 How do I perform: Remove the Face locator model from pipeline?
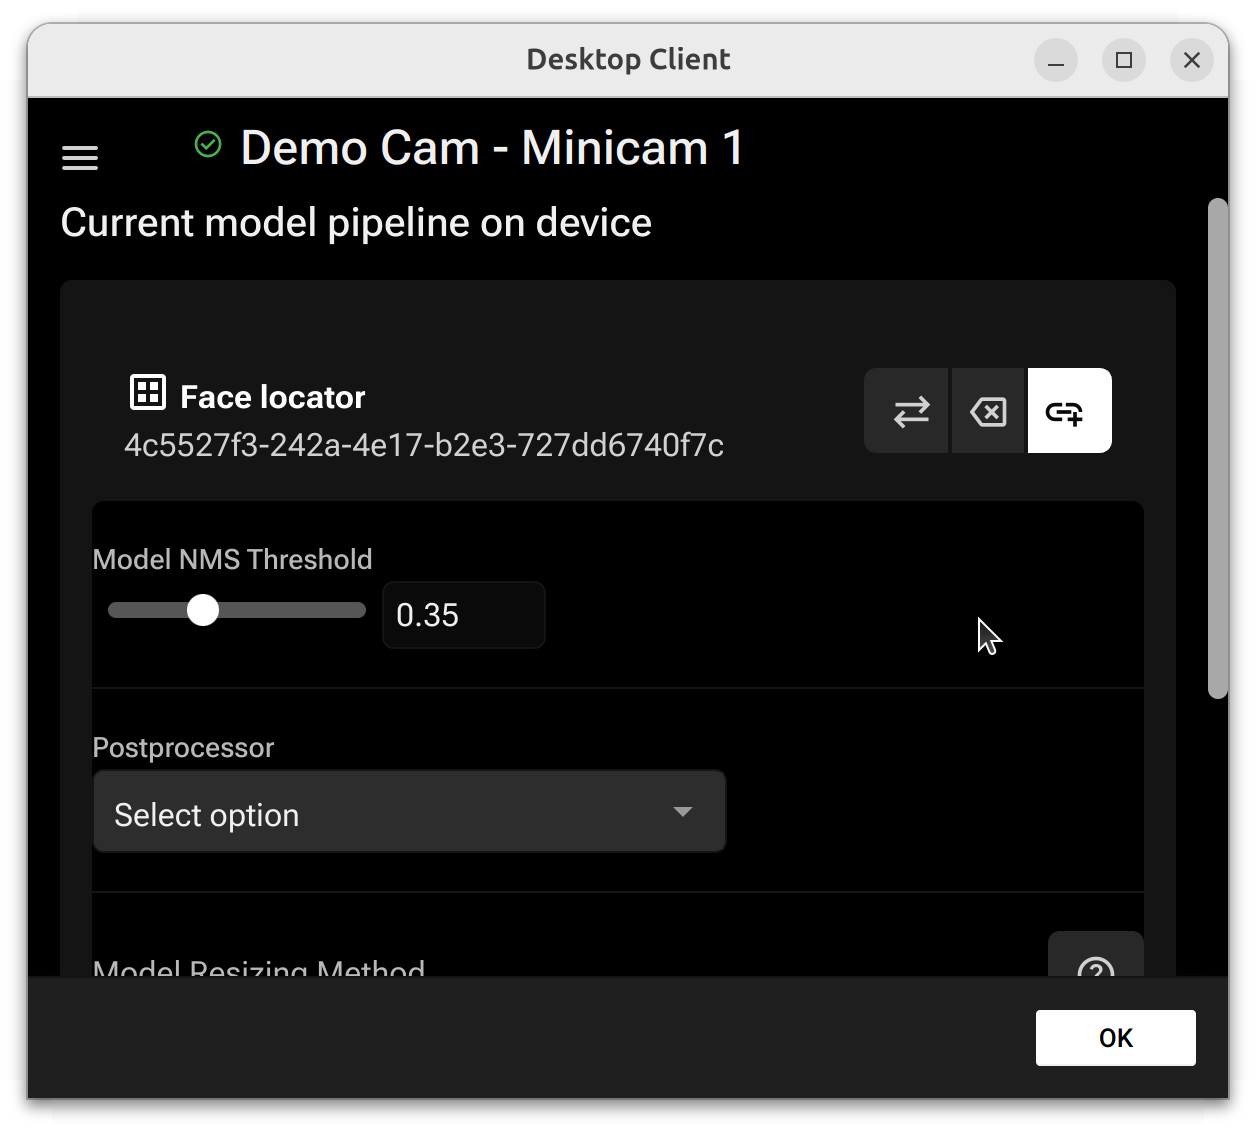tap(989, 412)
